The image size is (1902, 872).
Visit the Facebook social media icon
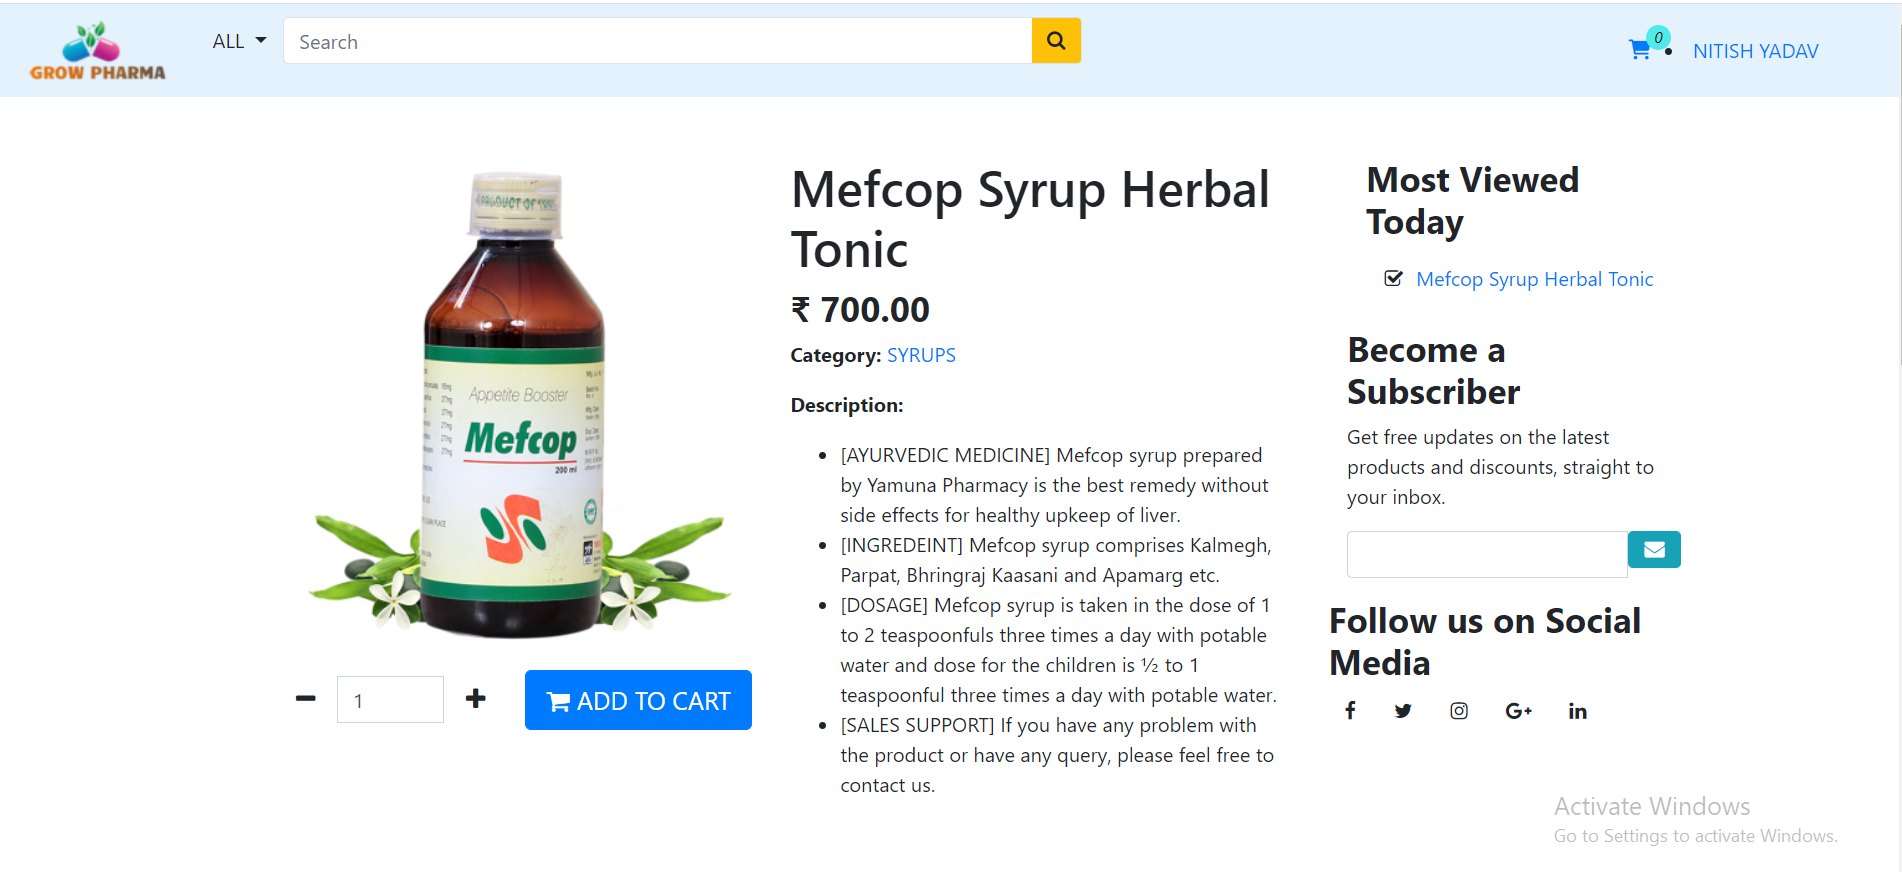1350,710
